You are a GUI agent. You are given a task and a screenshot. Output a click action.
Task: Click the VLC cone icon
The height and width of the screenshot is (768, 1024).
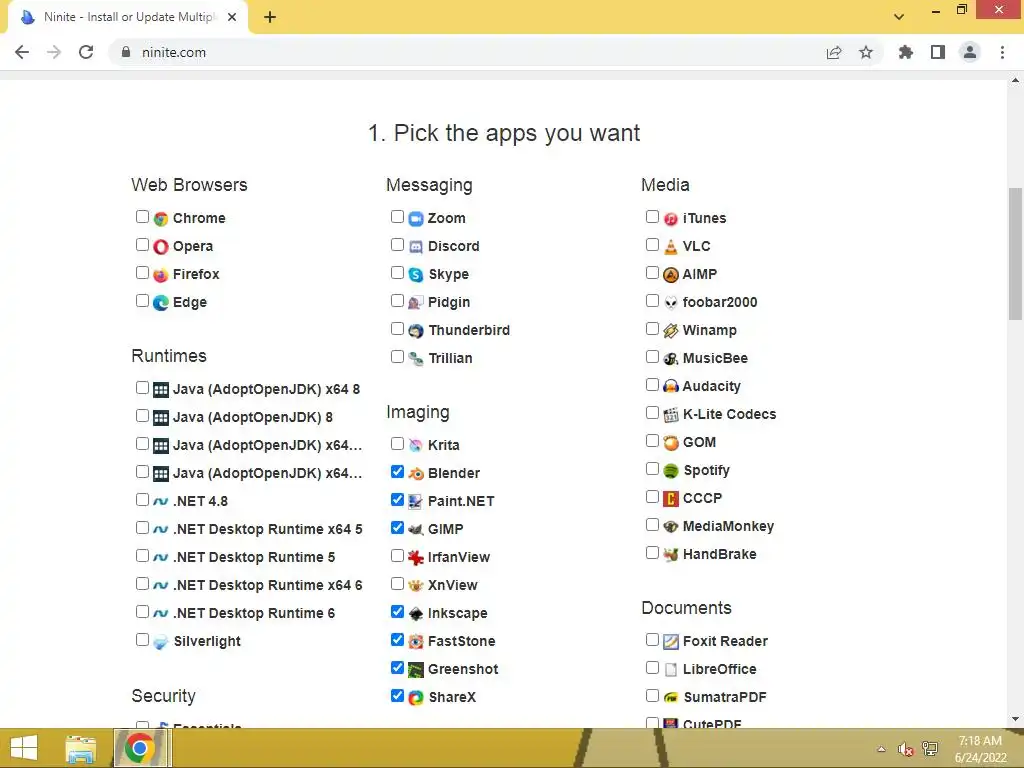click(x=671, y=247)
